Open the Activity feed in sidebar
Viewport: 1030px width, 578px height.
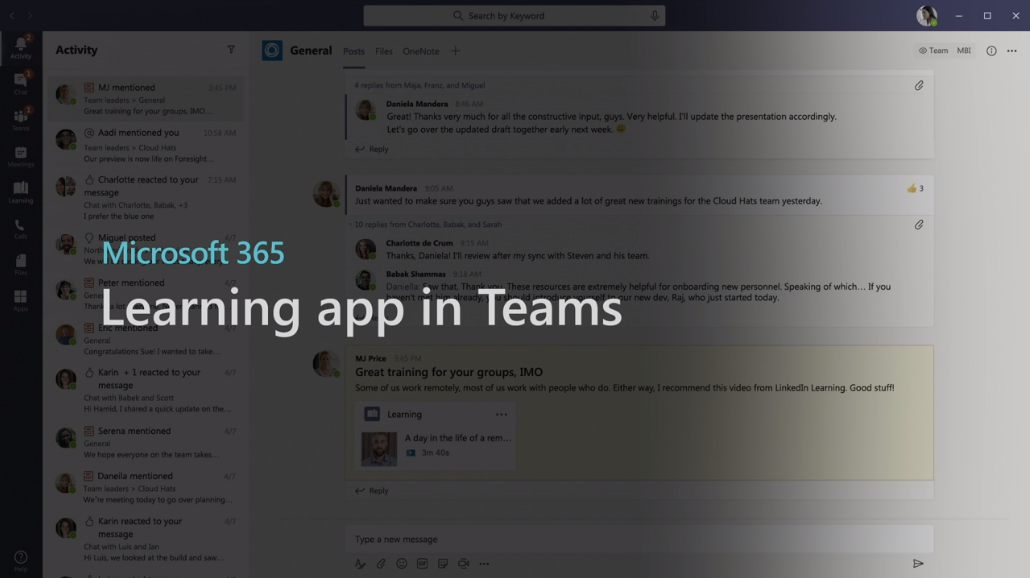point(20,48)
